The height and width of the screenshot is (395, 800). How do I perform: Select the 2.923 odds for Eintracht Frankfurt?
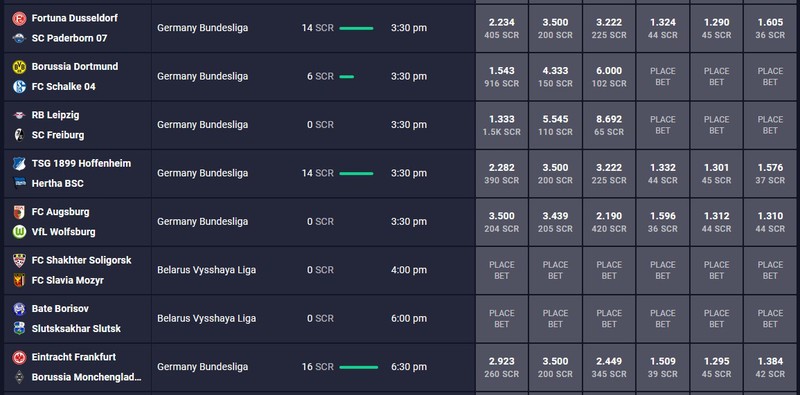[x=502, y=367]
